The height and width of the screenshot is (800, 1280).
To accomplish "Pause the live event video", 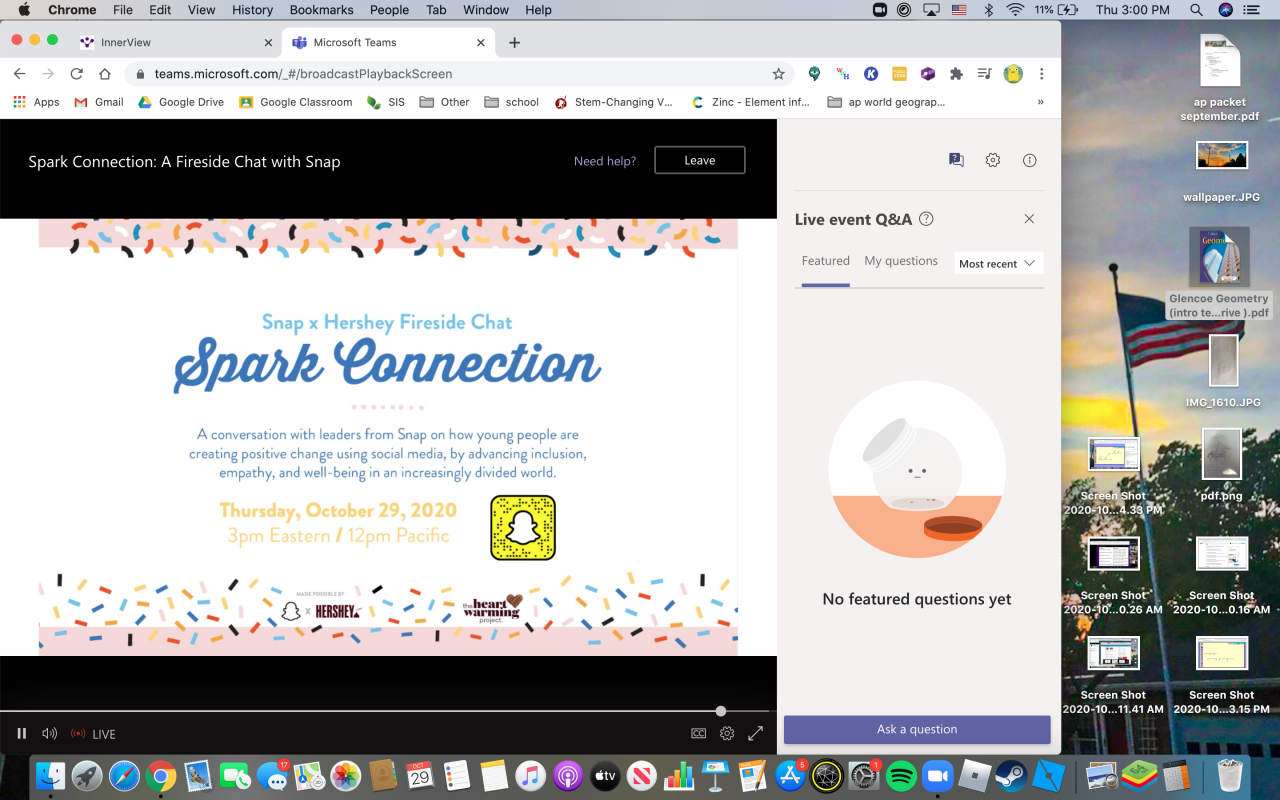I will tap(22, 733).
